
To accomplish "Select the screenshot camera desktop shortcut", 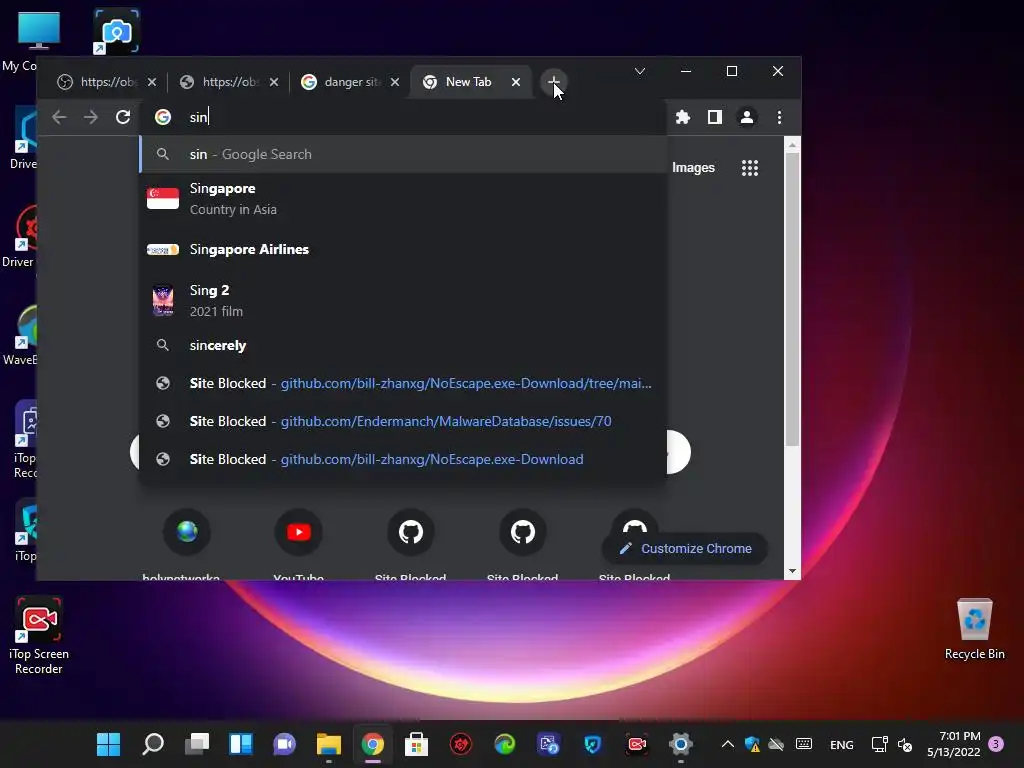I will [x=116, y=30].
